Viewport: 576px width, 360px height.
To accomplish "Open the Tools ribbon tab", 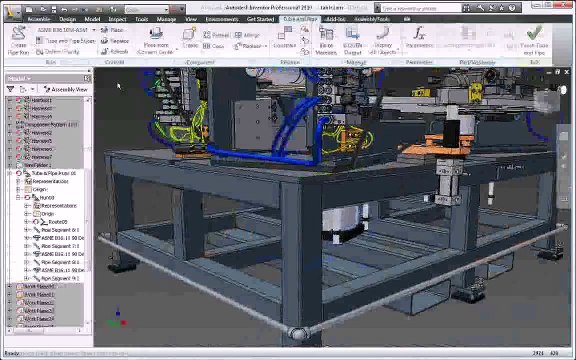I will pos(141,19).
